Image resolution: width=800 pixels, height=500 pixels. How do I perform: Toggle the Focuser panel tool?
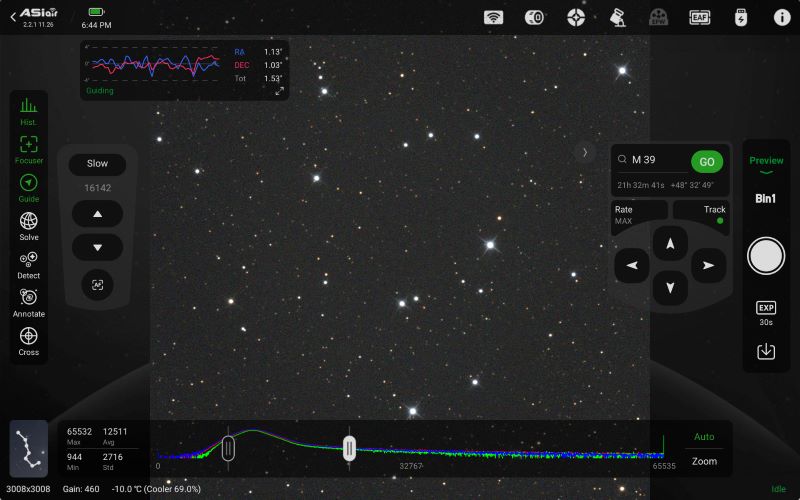click(29, 150)
